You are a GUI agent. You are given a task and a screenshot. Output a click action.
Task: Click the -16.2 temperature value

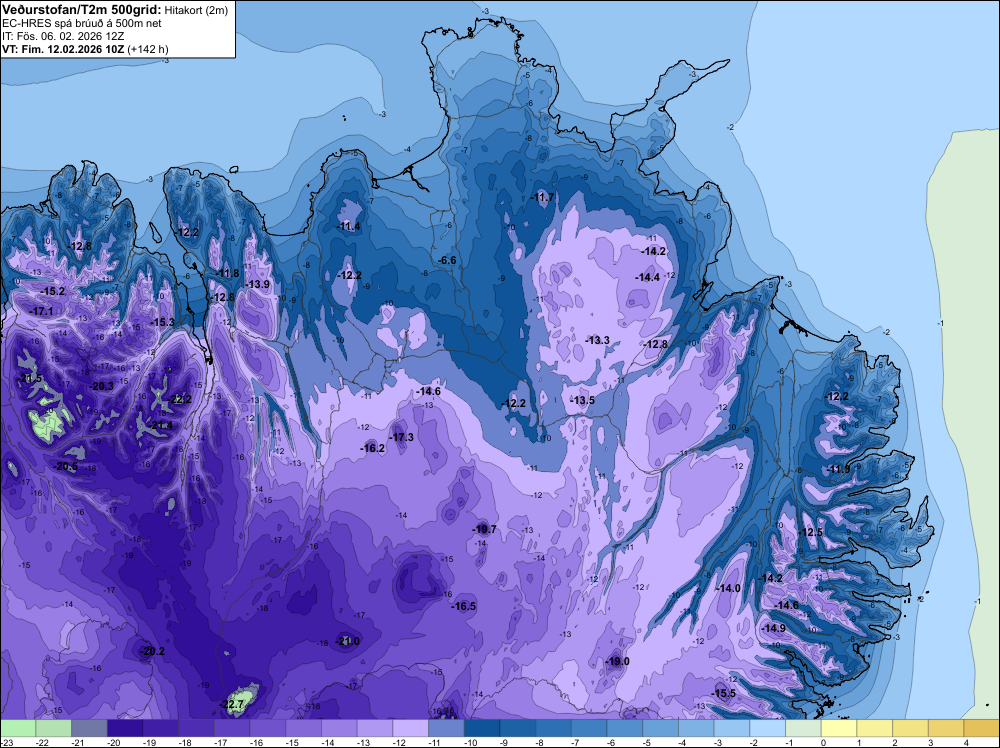373,448
